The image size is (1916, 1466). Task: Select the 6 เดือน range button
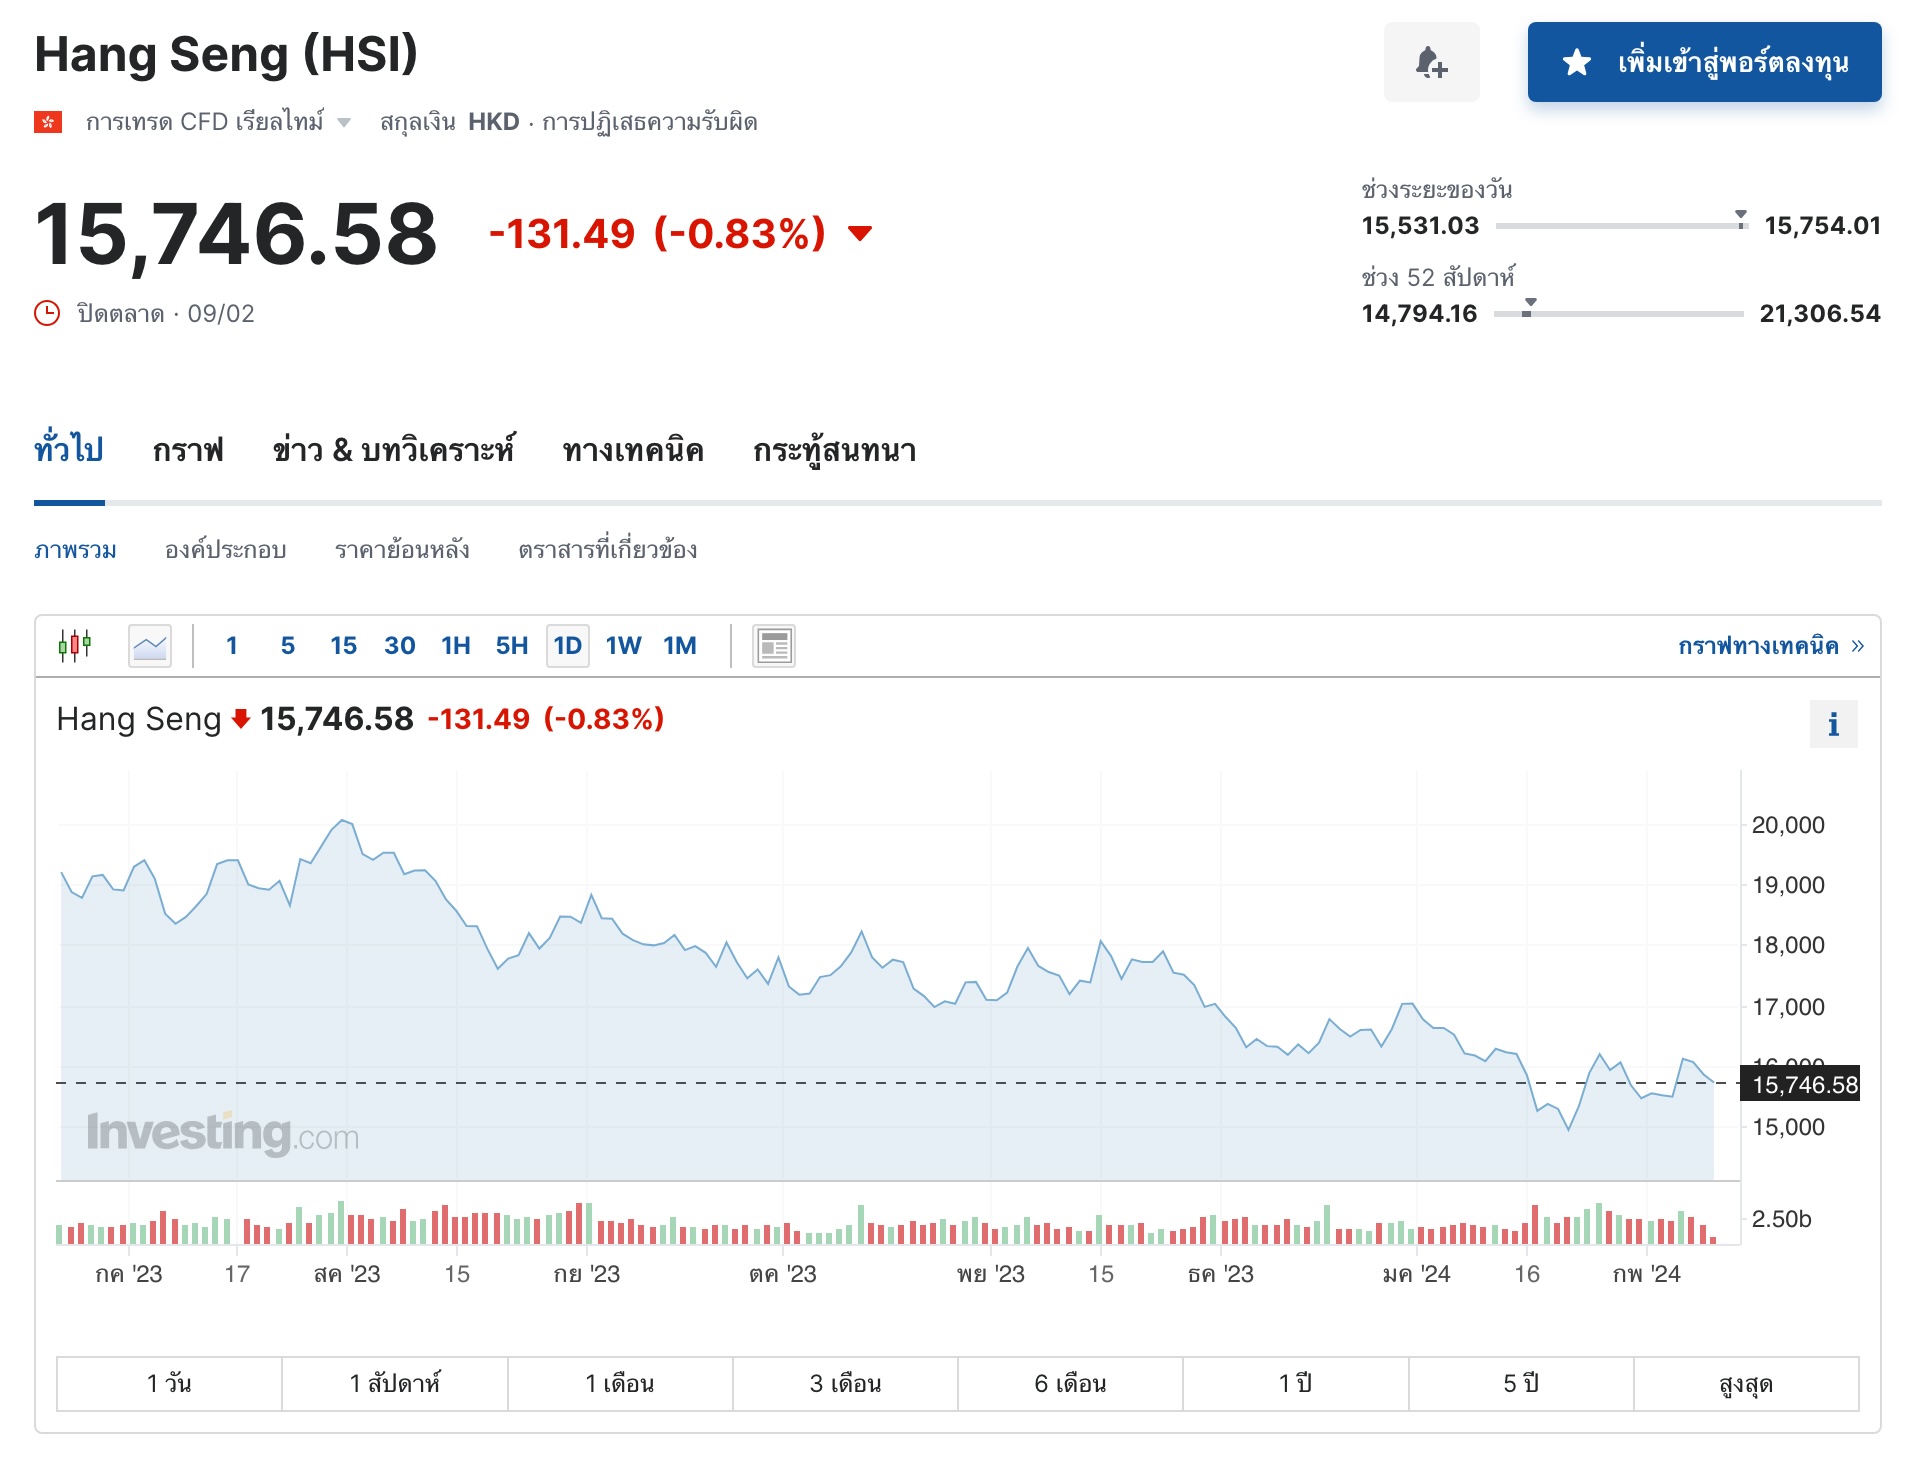point(1070,1384)
